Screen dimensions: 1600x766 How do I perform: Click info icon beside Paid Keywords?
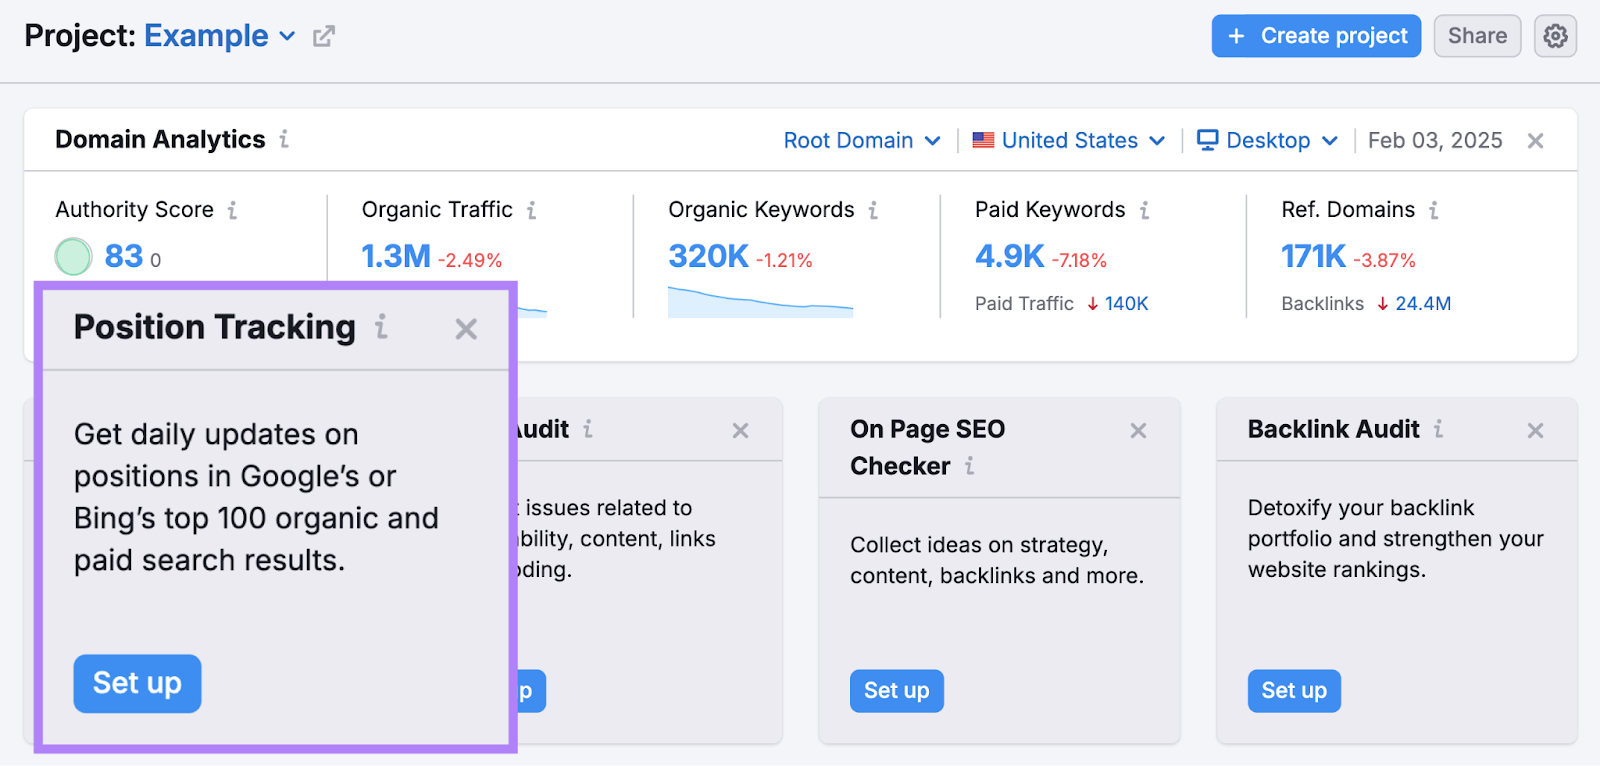click(x=1144, y=210)
